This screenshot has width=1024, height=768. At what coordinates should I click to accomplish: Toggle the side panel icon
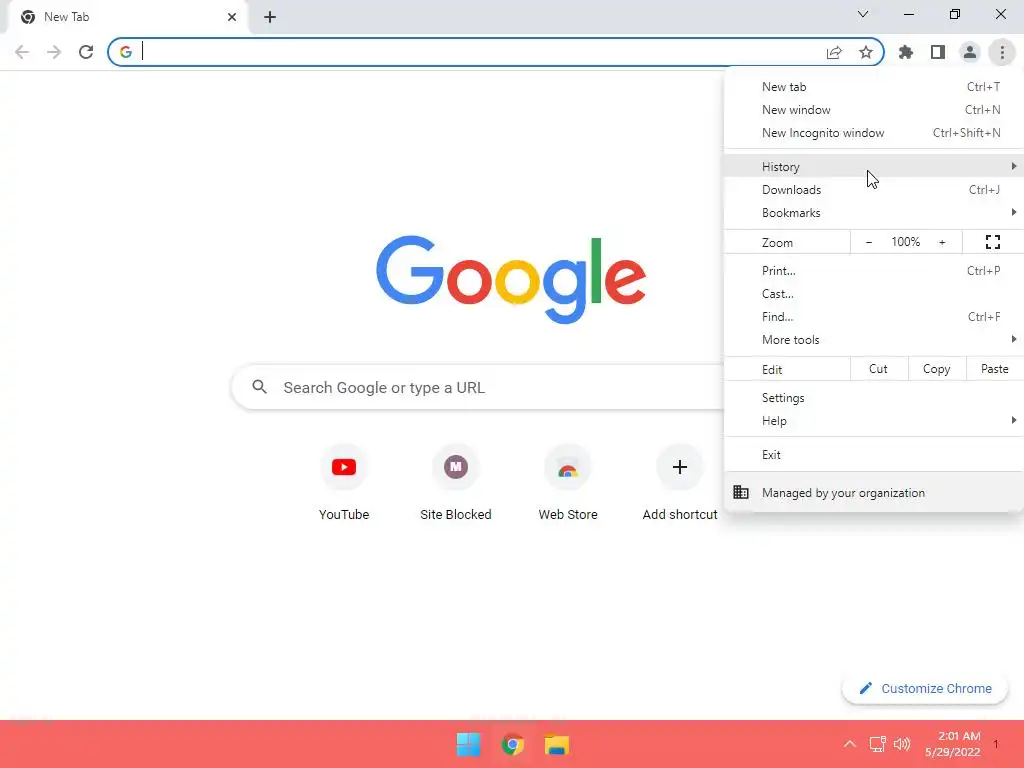click(x=938, y=52)
